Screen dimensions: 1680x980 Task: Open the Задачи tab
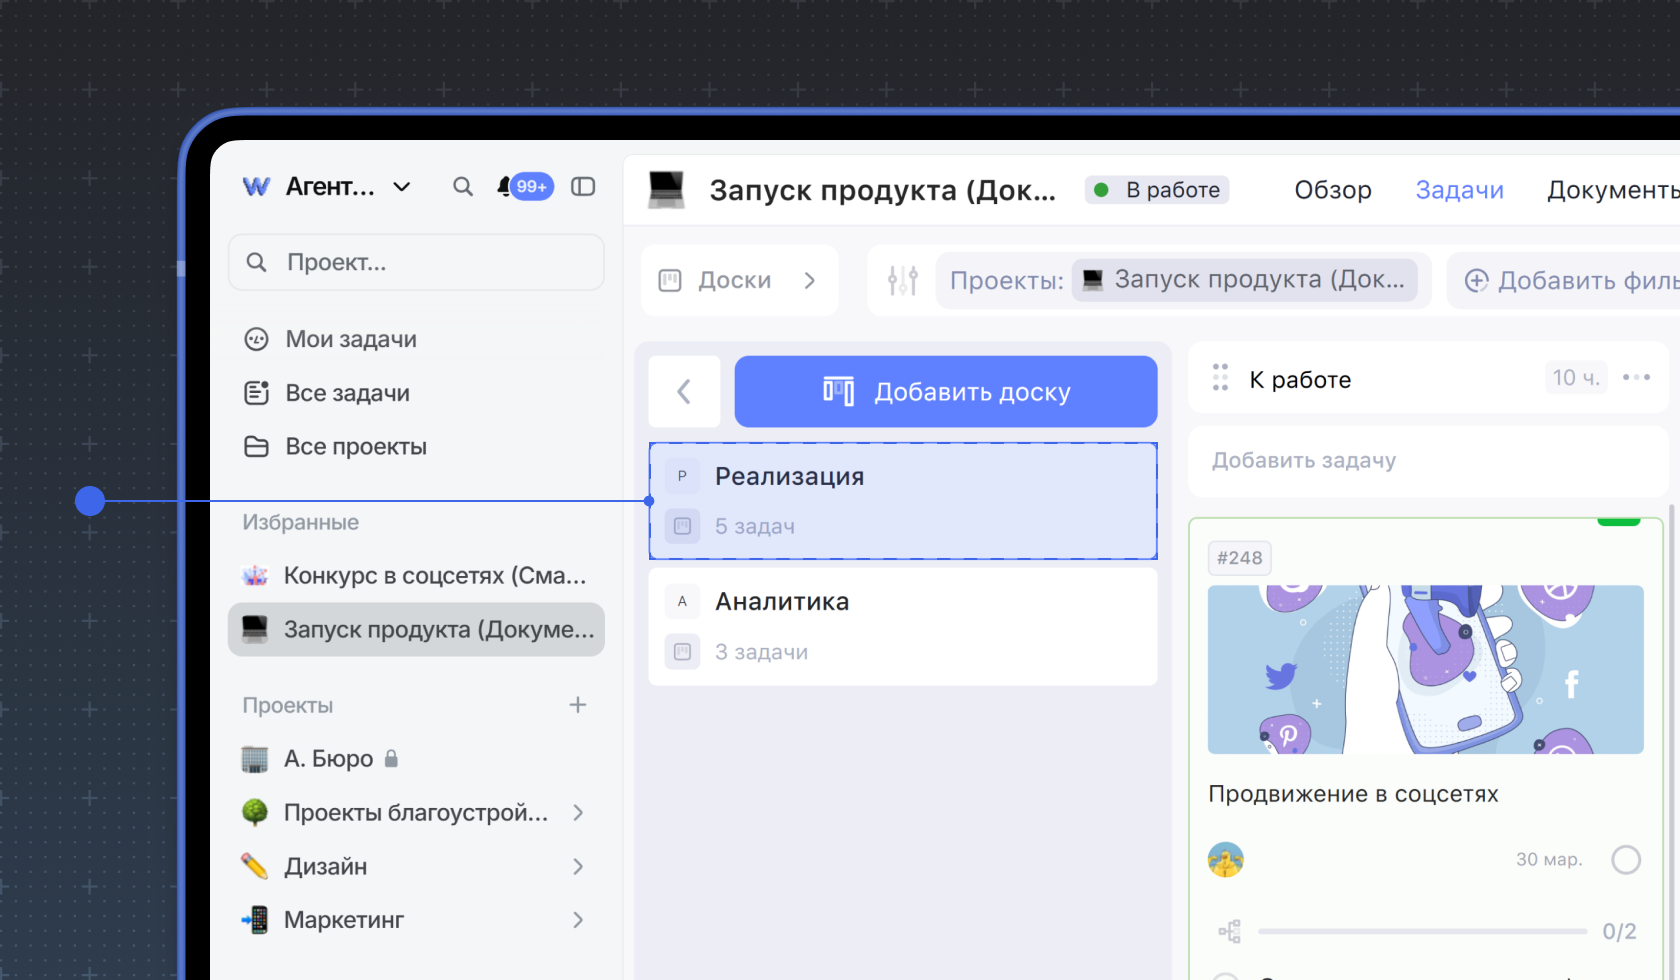[1459, 190]
